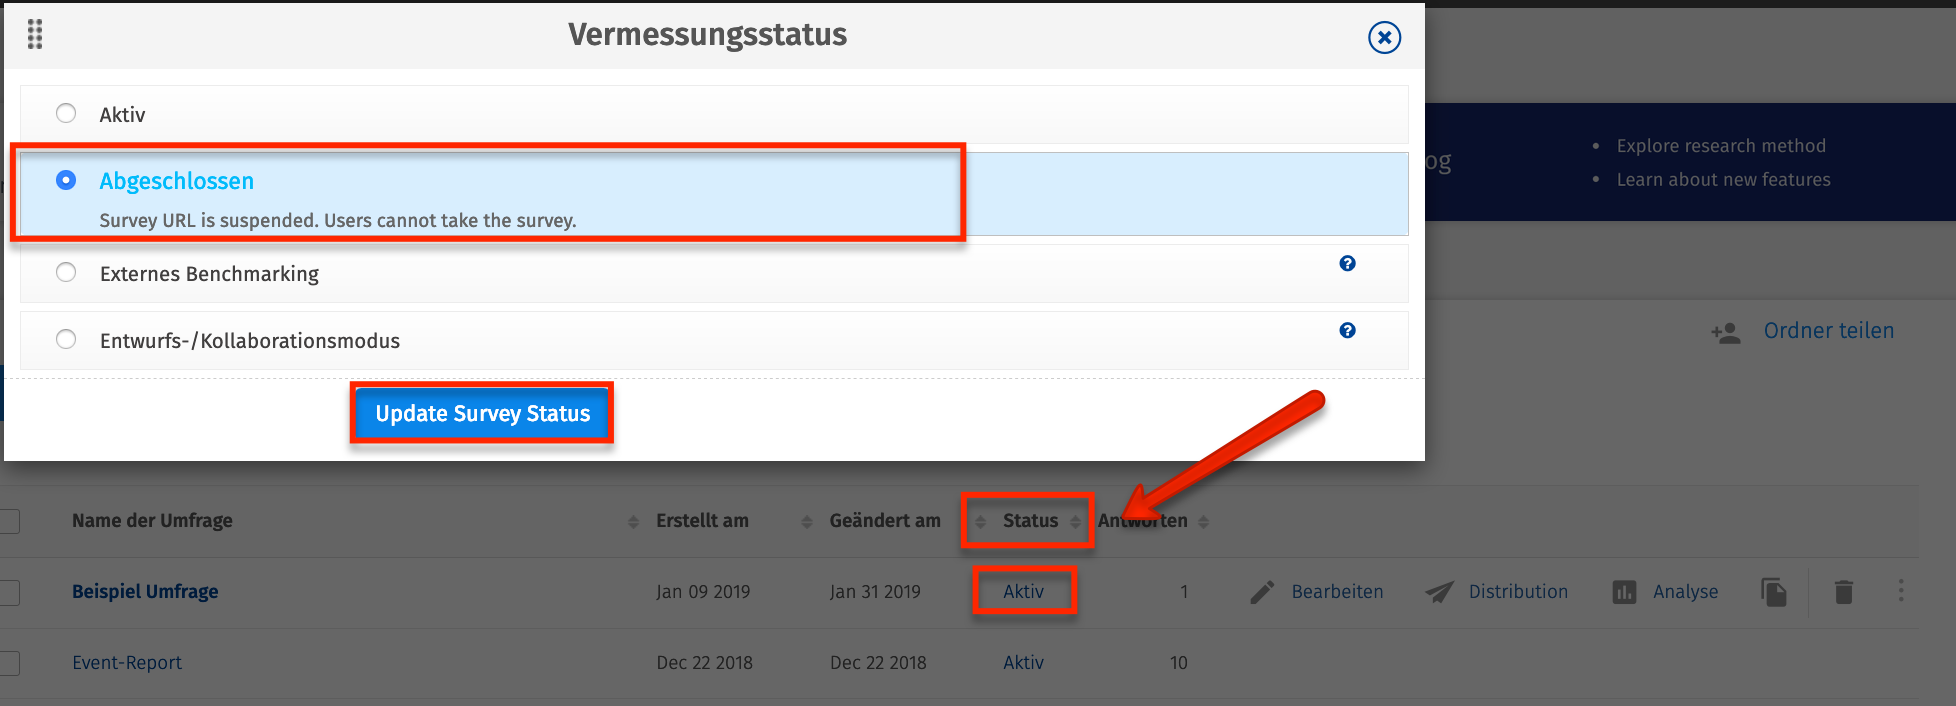
Task: Sort surveys by Erstellt am column
Action: (x=702, y=521)
